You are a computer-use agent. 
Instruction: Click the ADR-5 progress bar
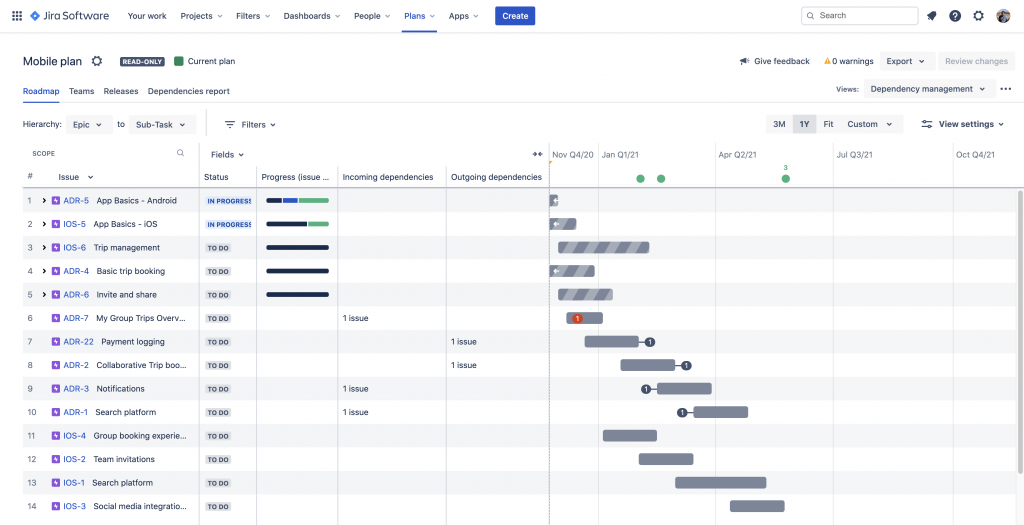[x=297, y=200]
